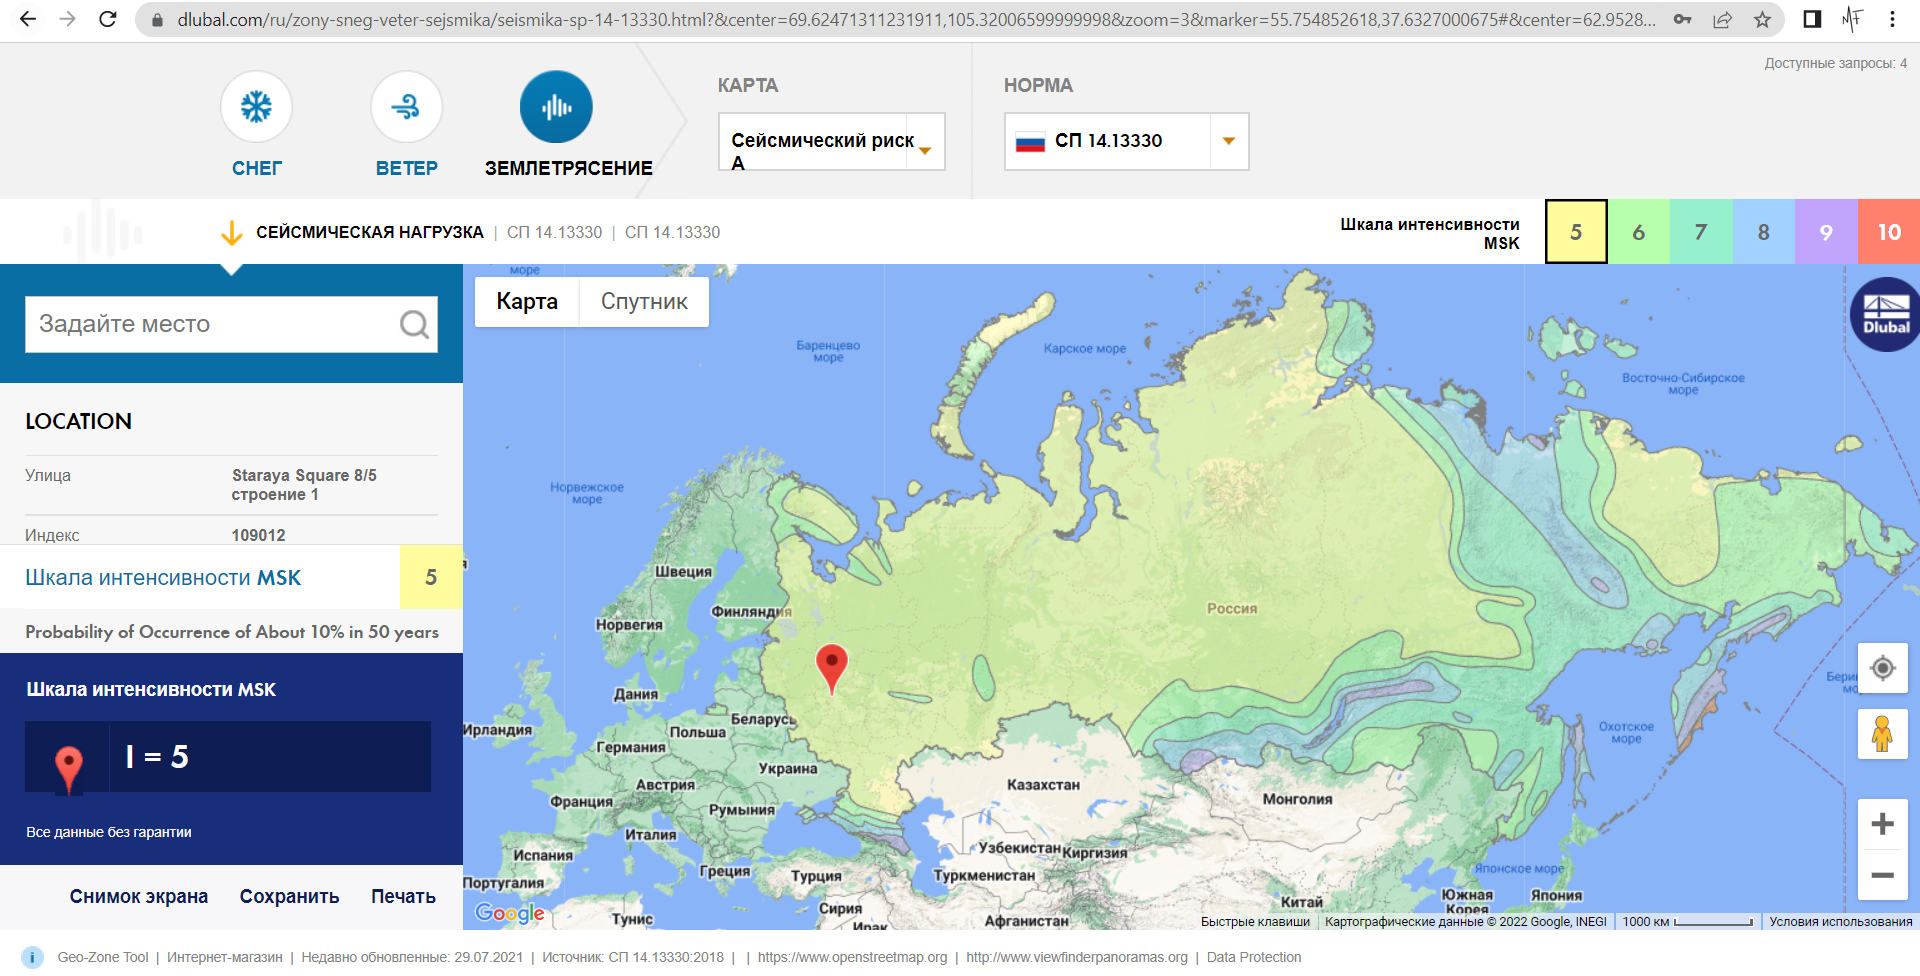This screenshot has width=1920, height=976.
Task: Click the site padlock icon
Action: [157, 20]
